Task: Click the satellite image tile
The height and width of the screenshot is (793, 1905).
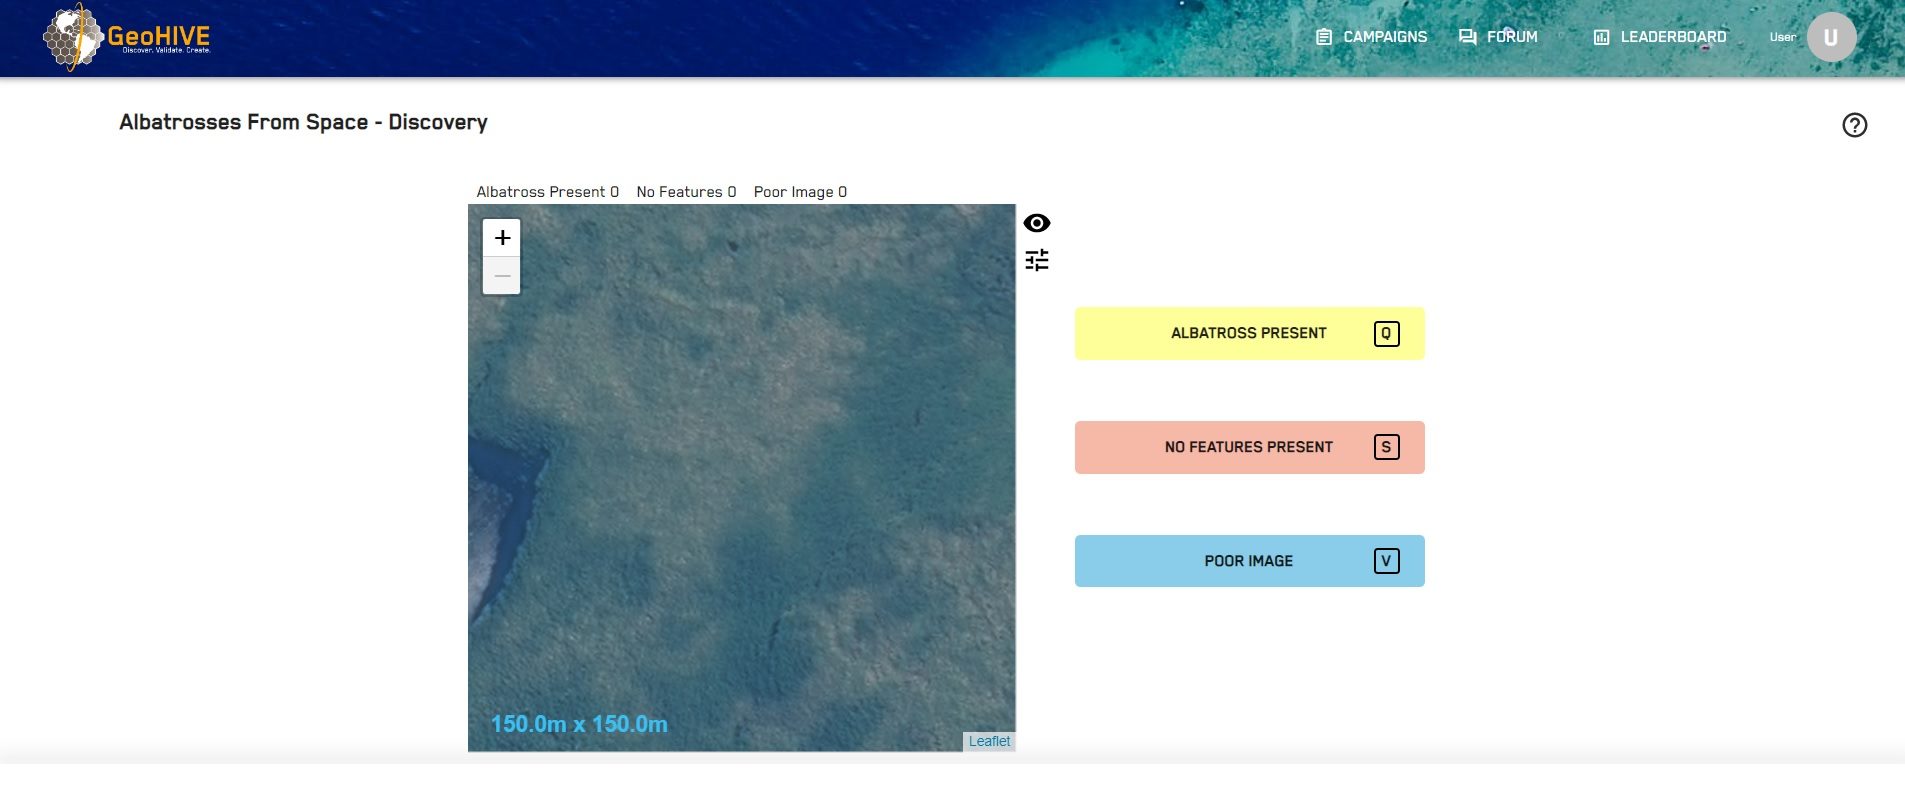Action: tap(741, 478)
